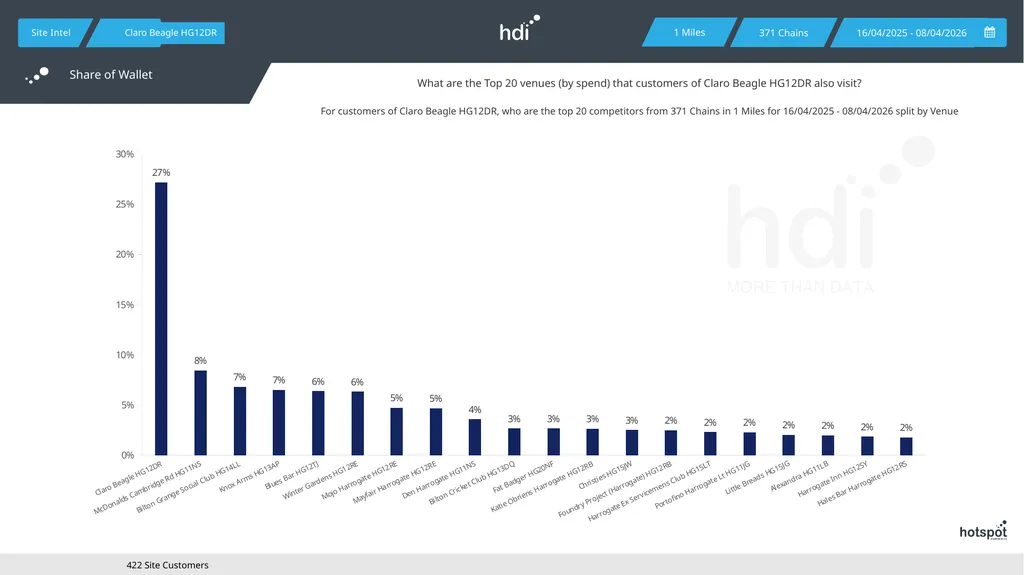Select the Claro Beagle HG12DR 27% bar
The width and height of the screenshot is (1024, 575).
(x=161, y=319)
